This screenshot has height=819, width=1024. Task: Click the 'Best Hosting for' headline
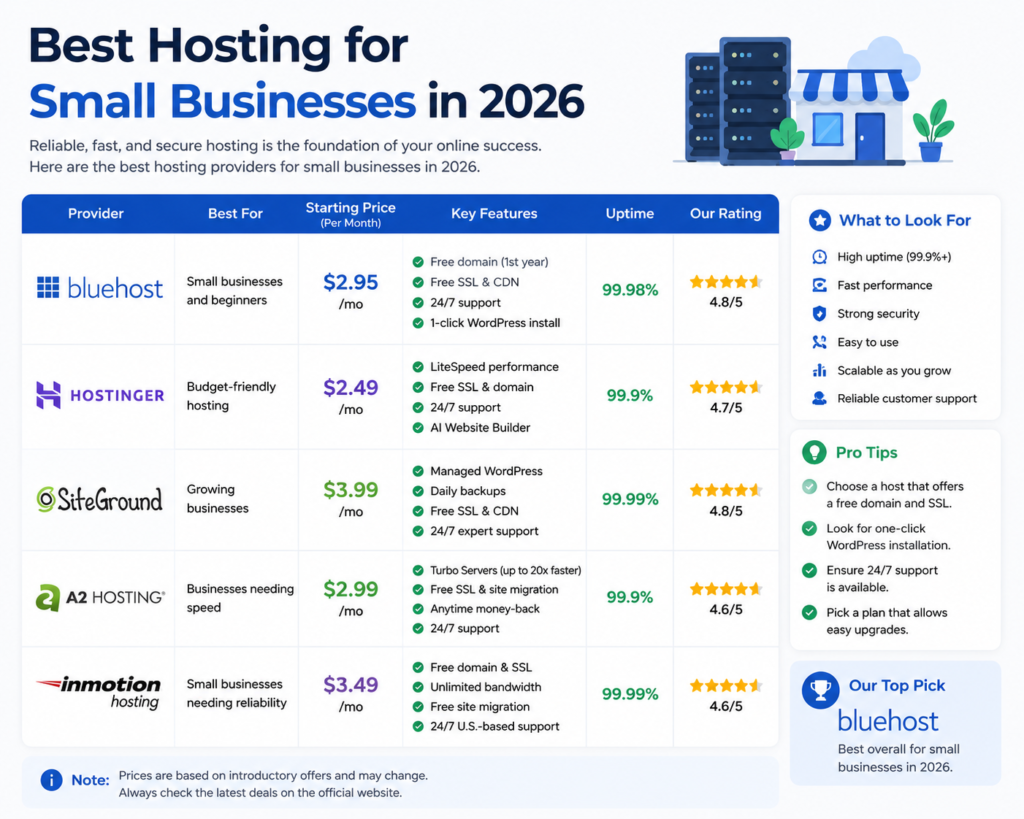218,46
